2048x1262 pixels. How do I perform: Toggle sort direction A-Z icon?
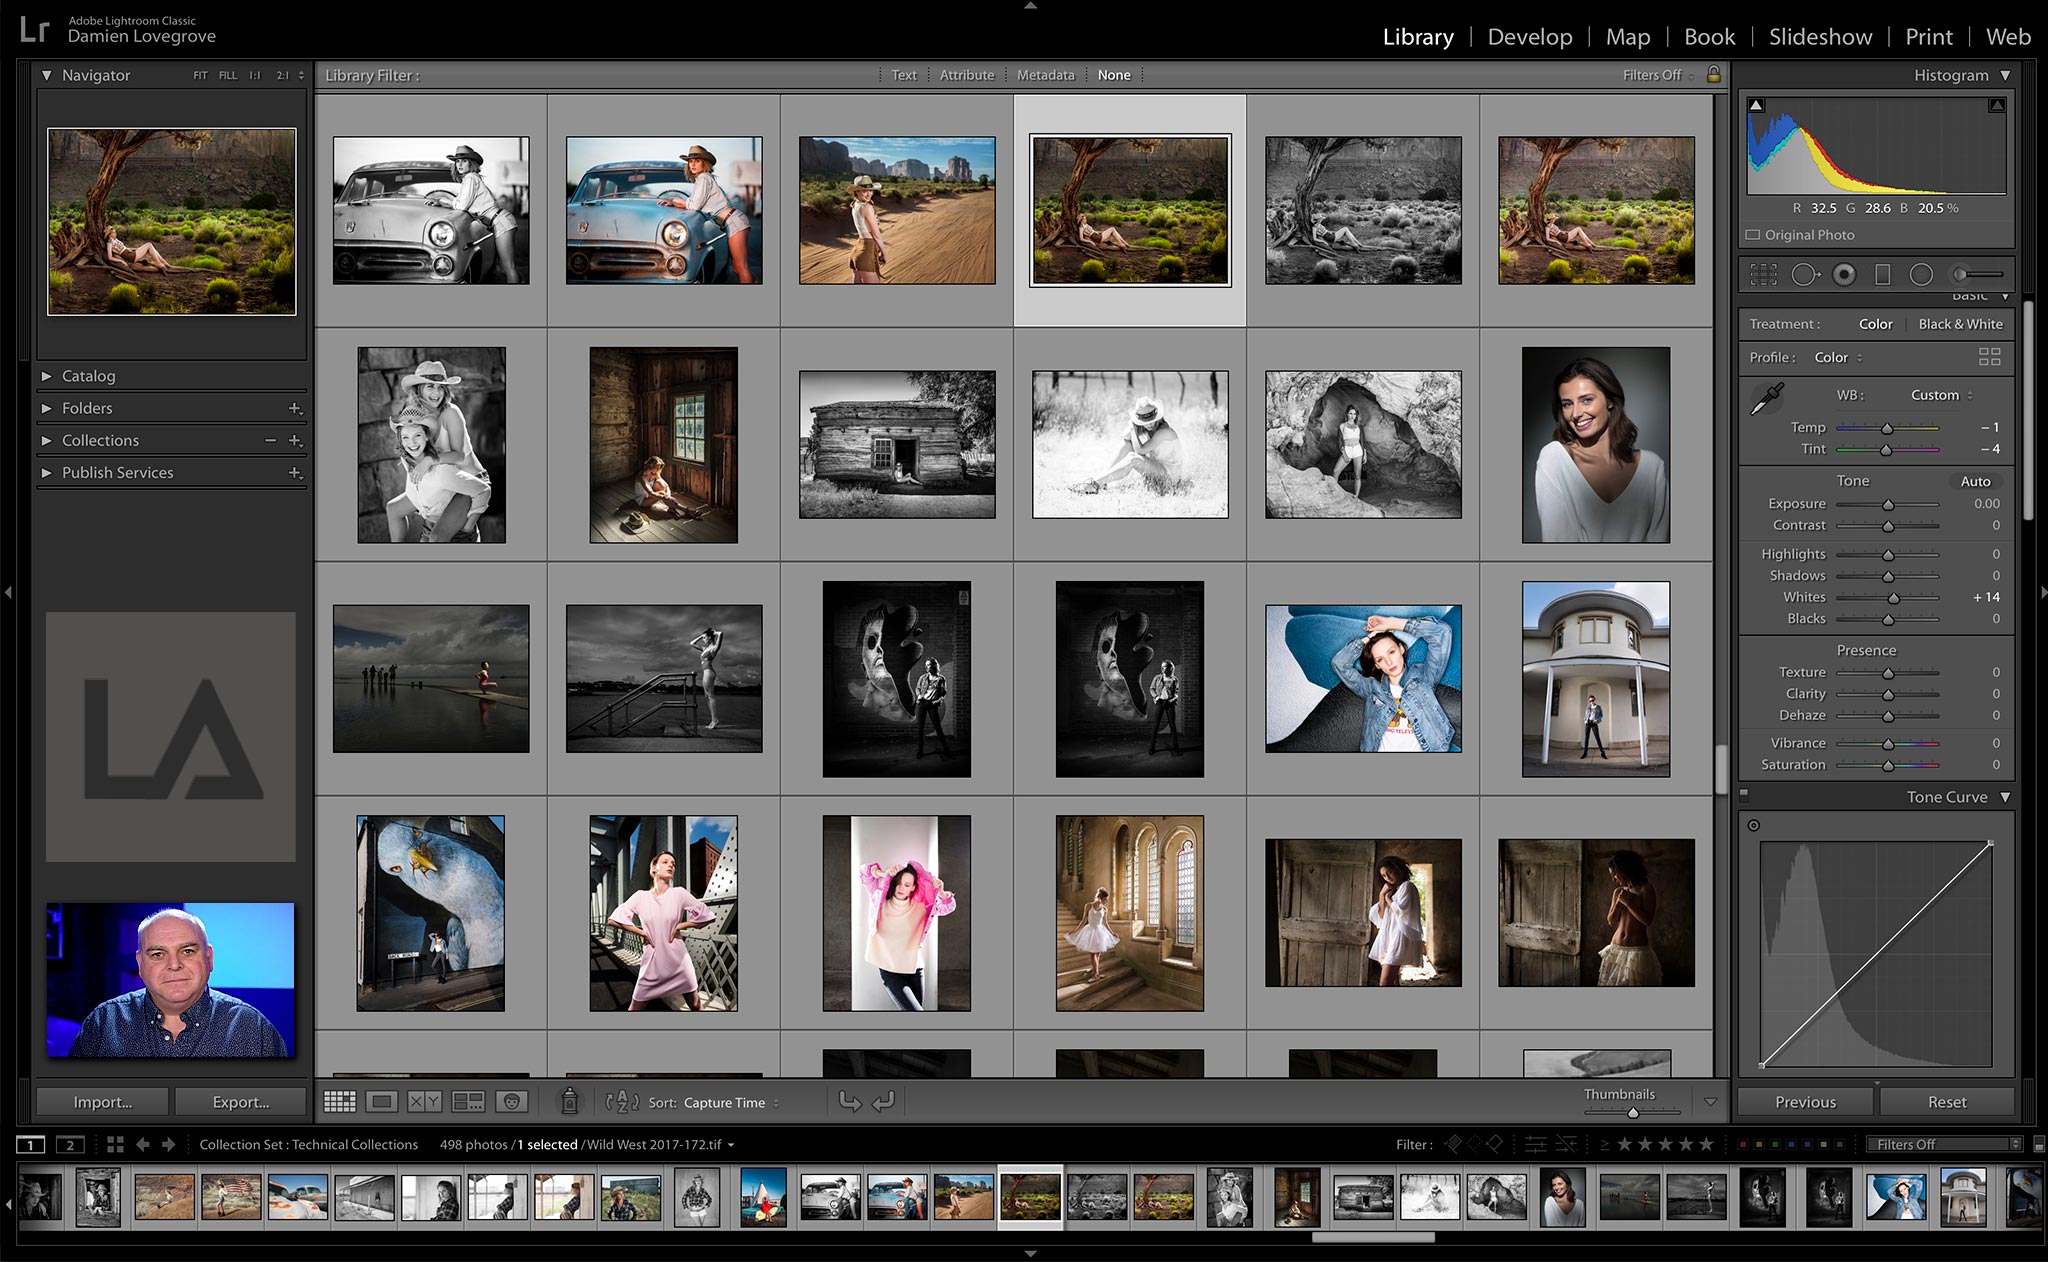point(622,1102)
